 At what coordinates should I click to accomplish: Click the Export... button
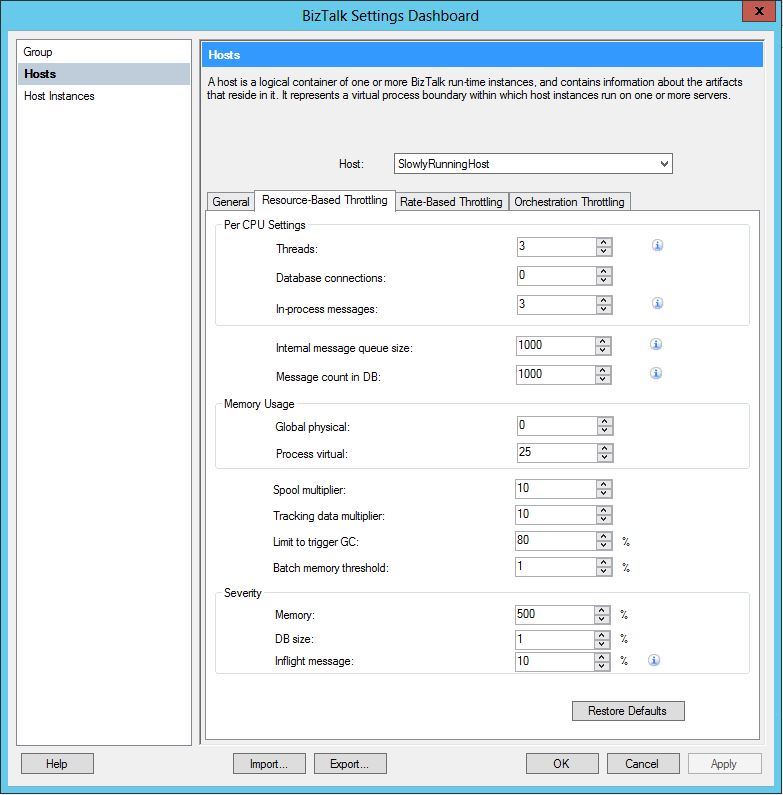(x=350, y=764)
